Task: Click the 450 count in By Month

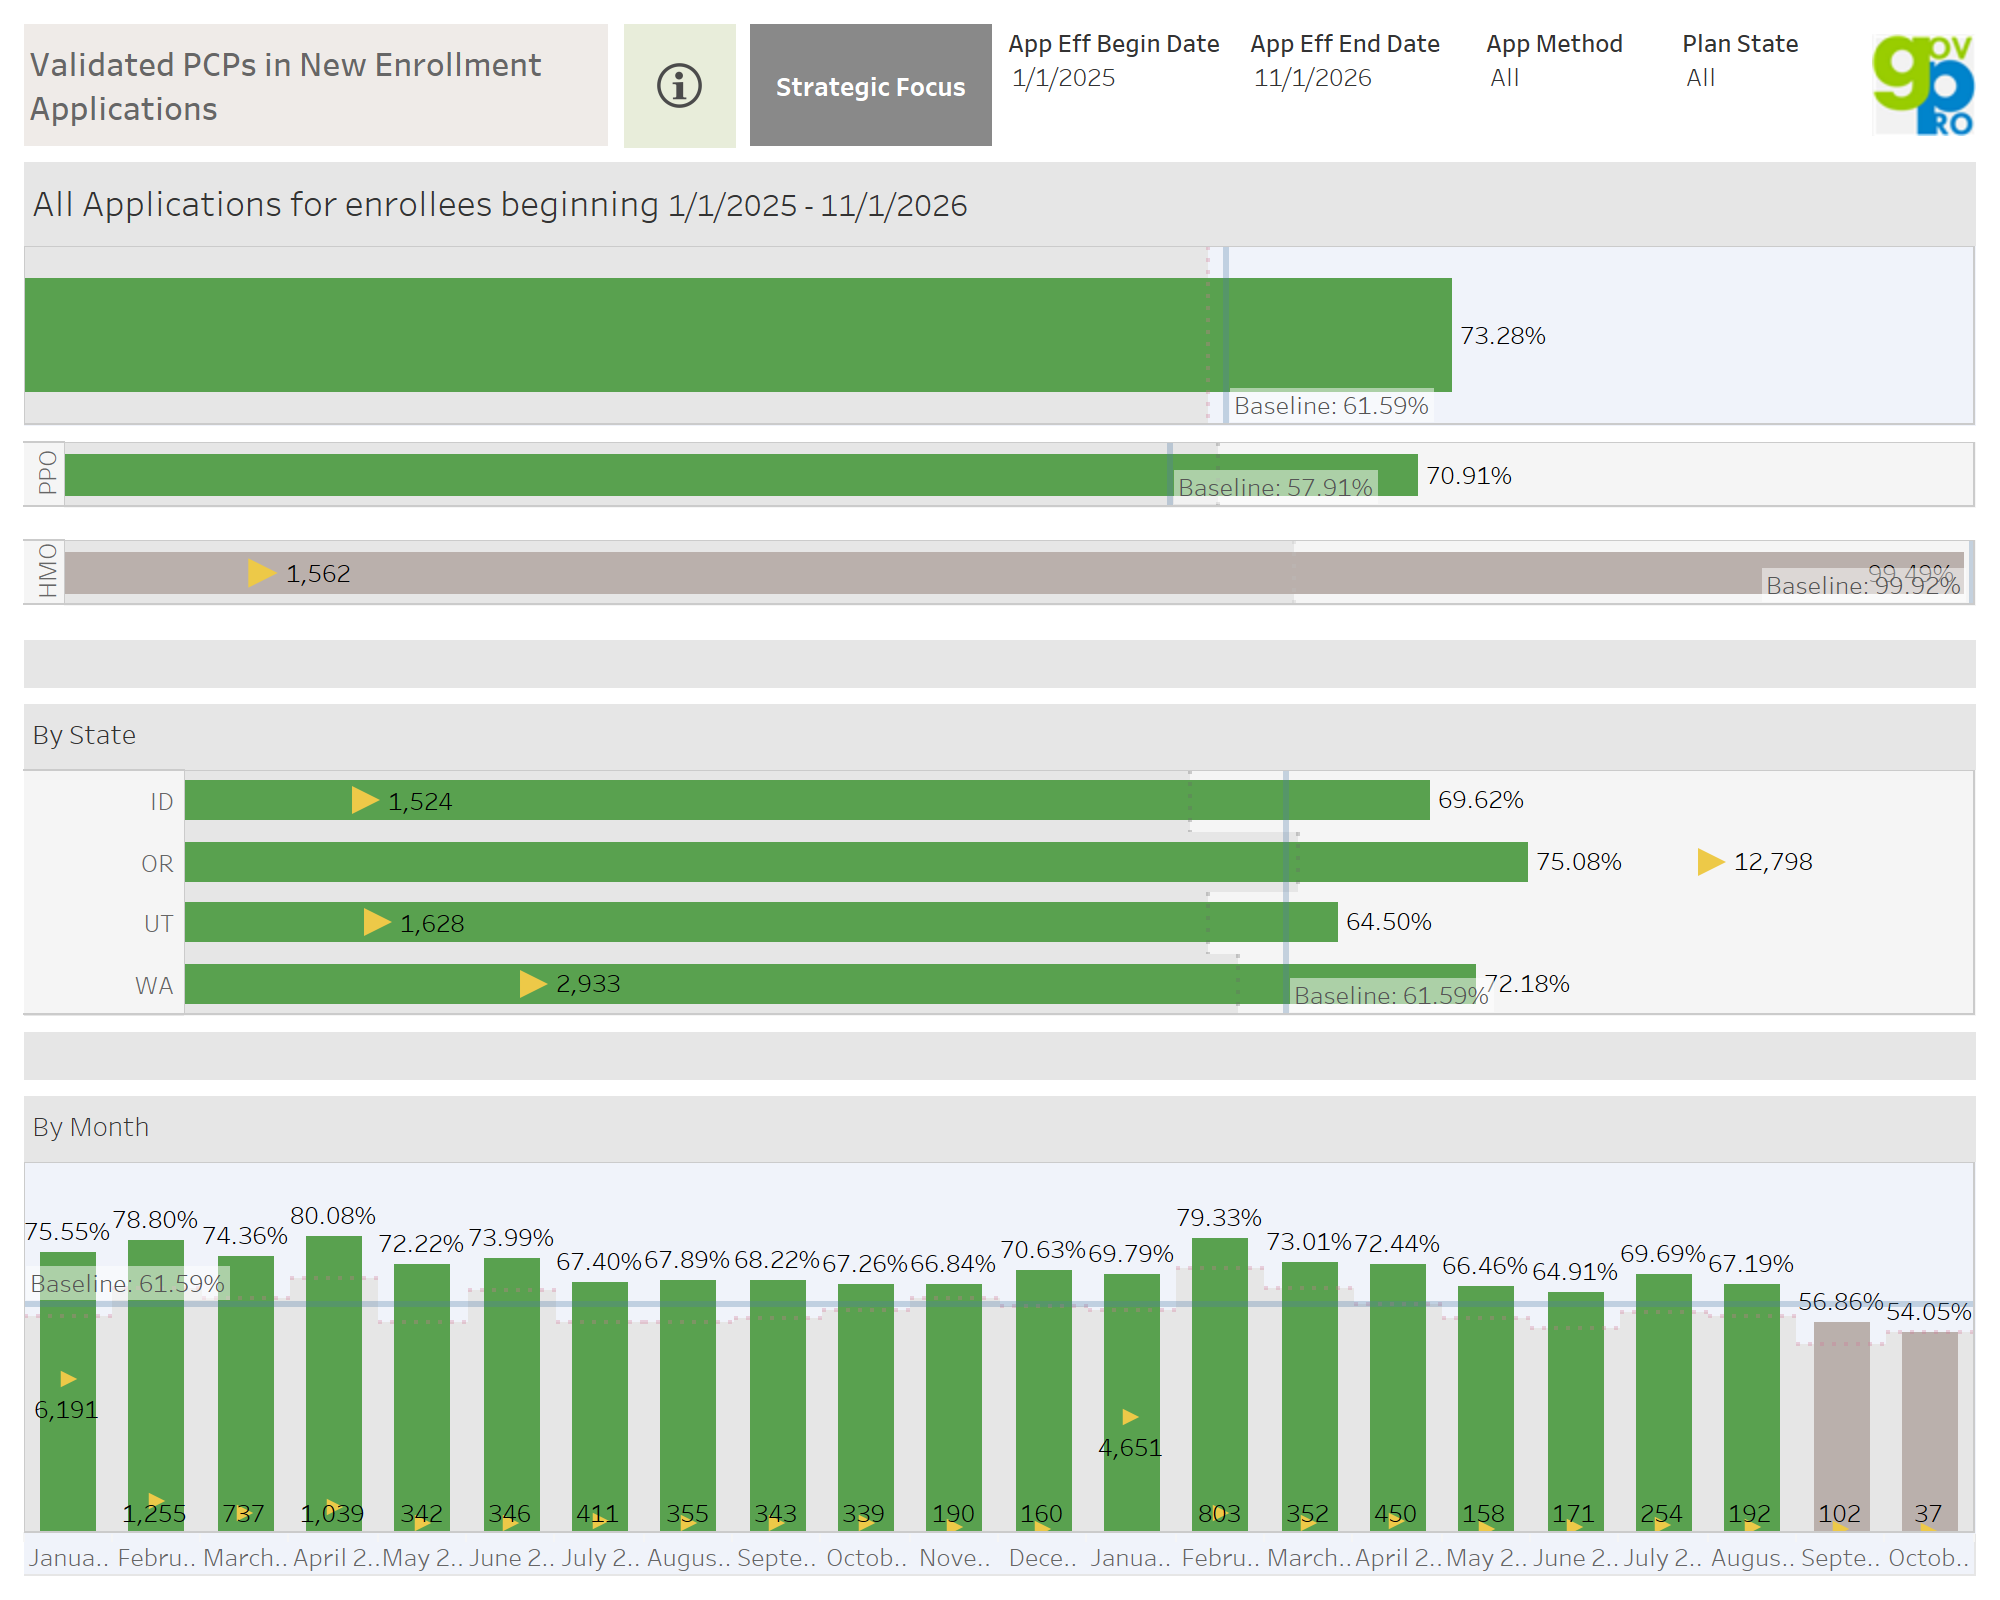Action: click(1395, 1514)
